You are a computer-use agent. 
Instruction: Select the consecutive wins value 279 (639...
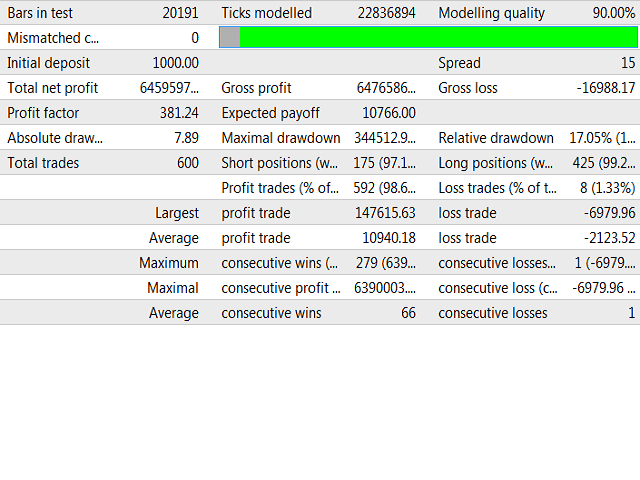coord(386,263)
